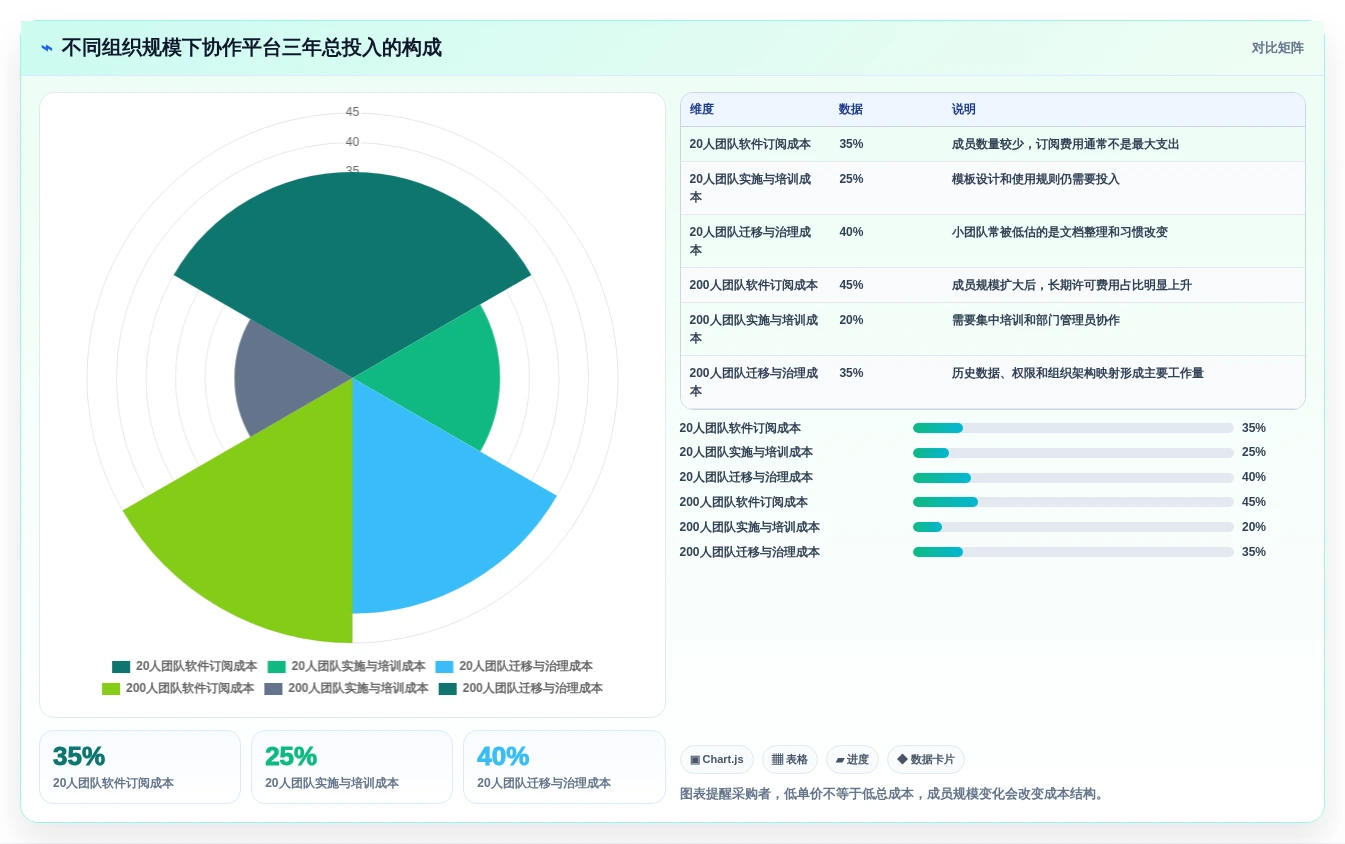Image resolution: width=1345 pixels, height=844 pixels.
Task: Click the footer note about 低单价不等于低总成本
Action: (x=893, y=794)
